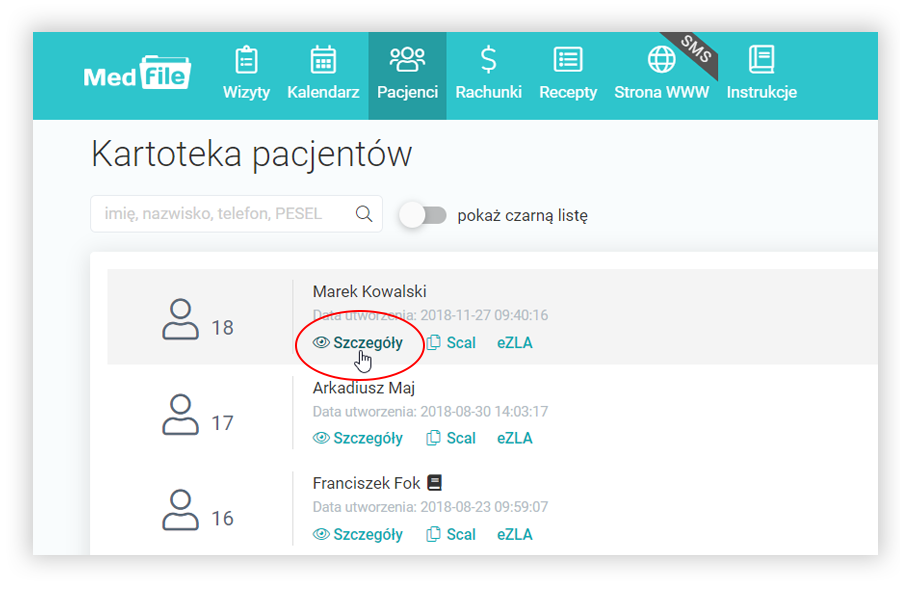Select patient name Arkadiusz Maj
This screenshot has height=600, width=900.
(364, 387)
